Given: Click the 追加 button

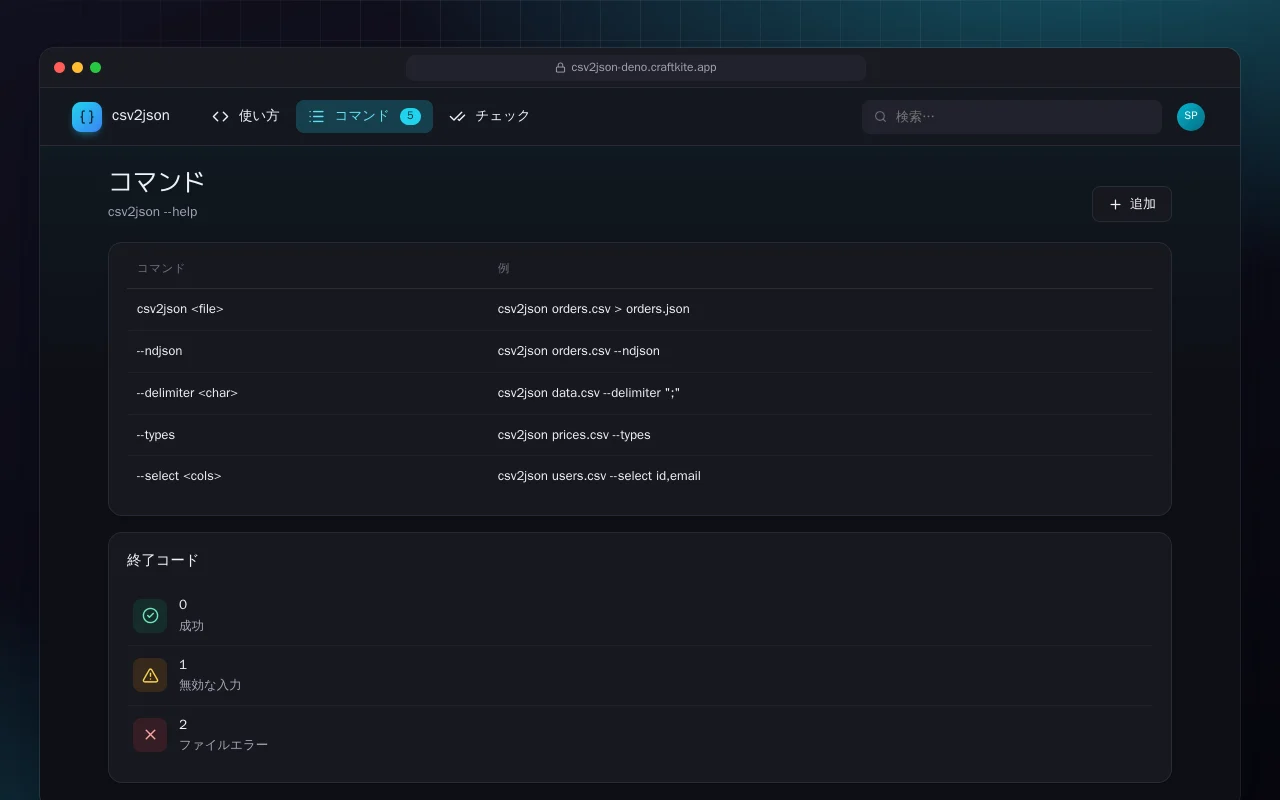Looking at the screenshot, I should pyautogui.click(x=1132, y=204).
